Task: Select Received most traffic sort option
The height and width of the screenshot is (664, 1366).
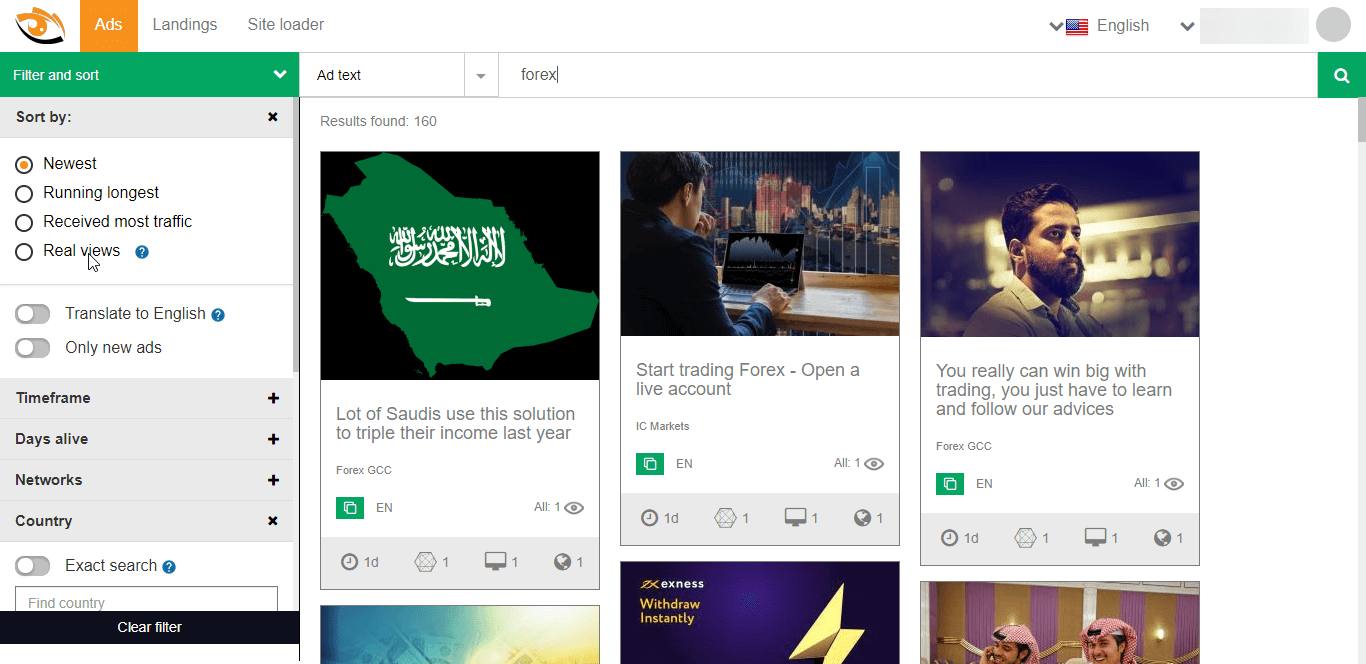Action: pyautogui.click(x=24, y=223)
